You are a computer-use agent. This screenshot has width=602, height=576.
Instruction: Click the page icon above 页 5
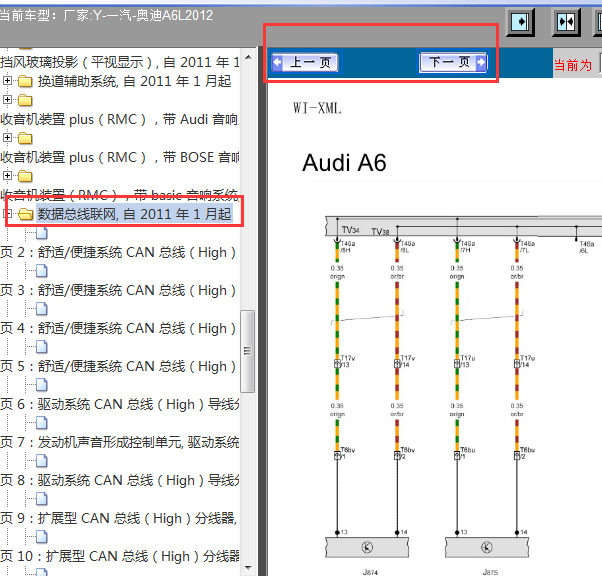(41, 347)
